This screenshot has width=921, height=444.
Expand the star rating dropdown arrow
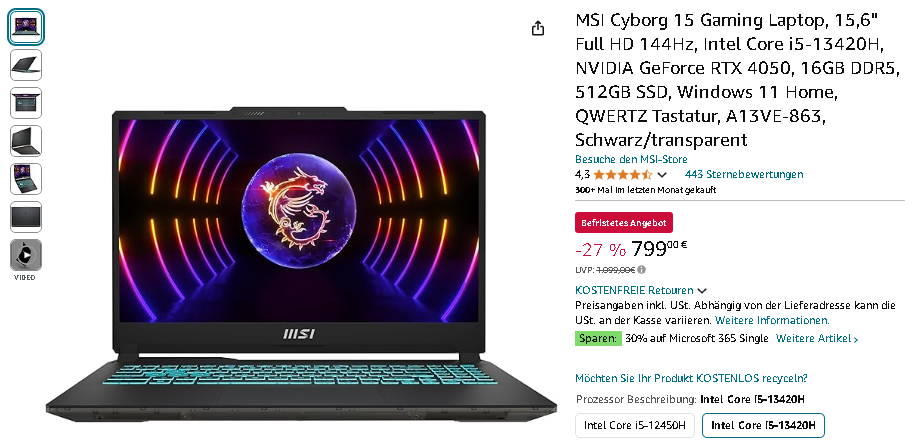coord(662,174)
